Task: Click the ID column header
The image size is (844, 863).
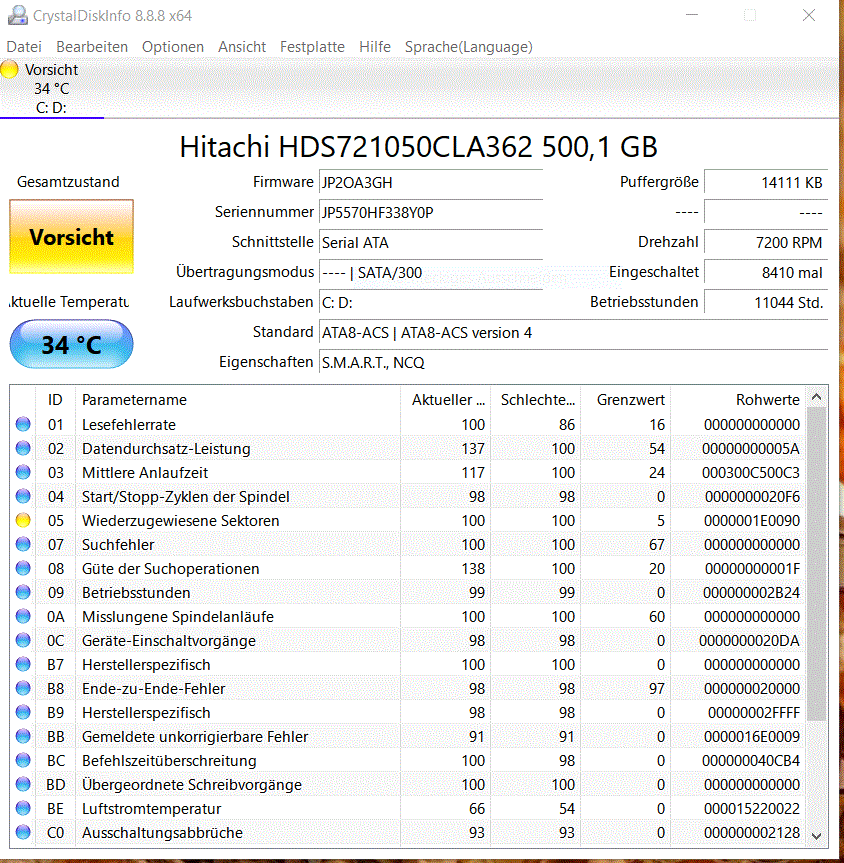Action: pyautogui.click(x=55, y=400)
